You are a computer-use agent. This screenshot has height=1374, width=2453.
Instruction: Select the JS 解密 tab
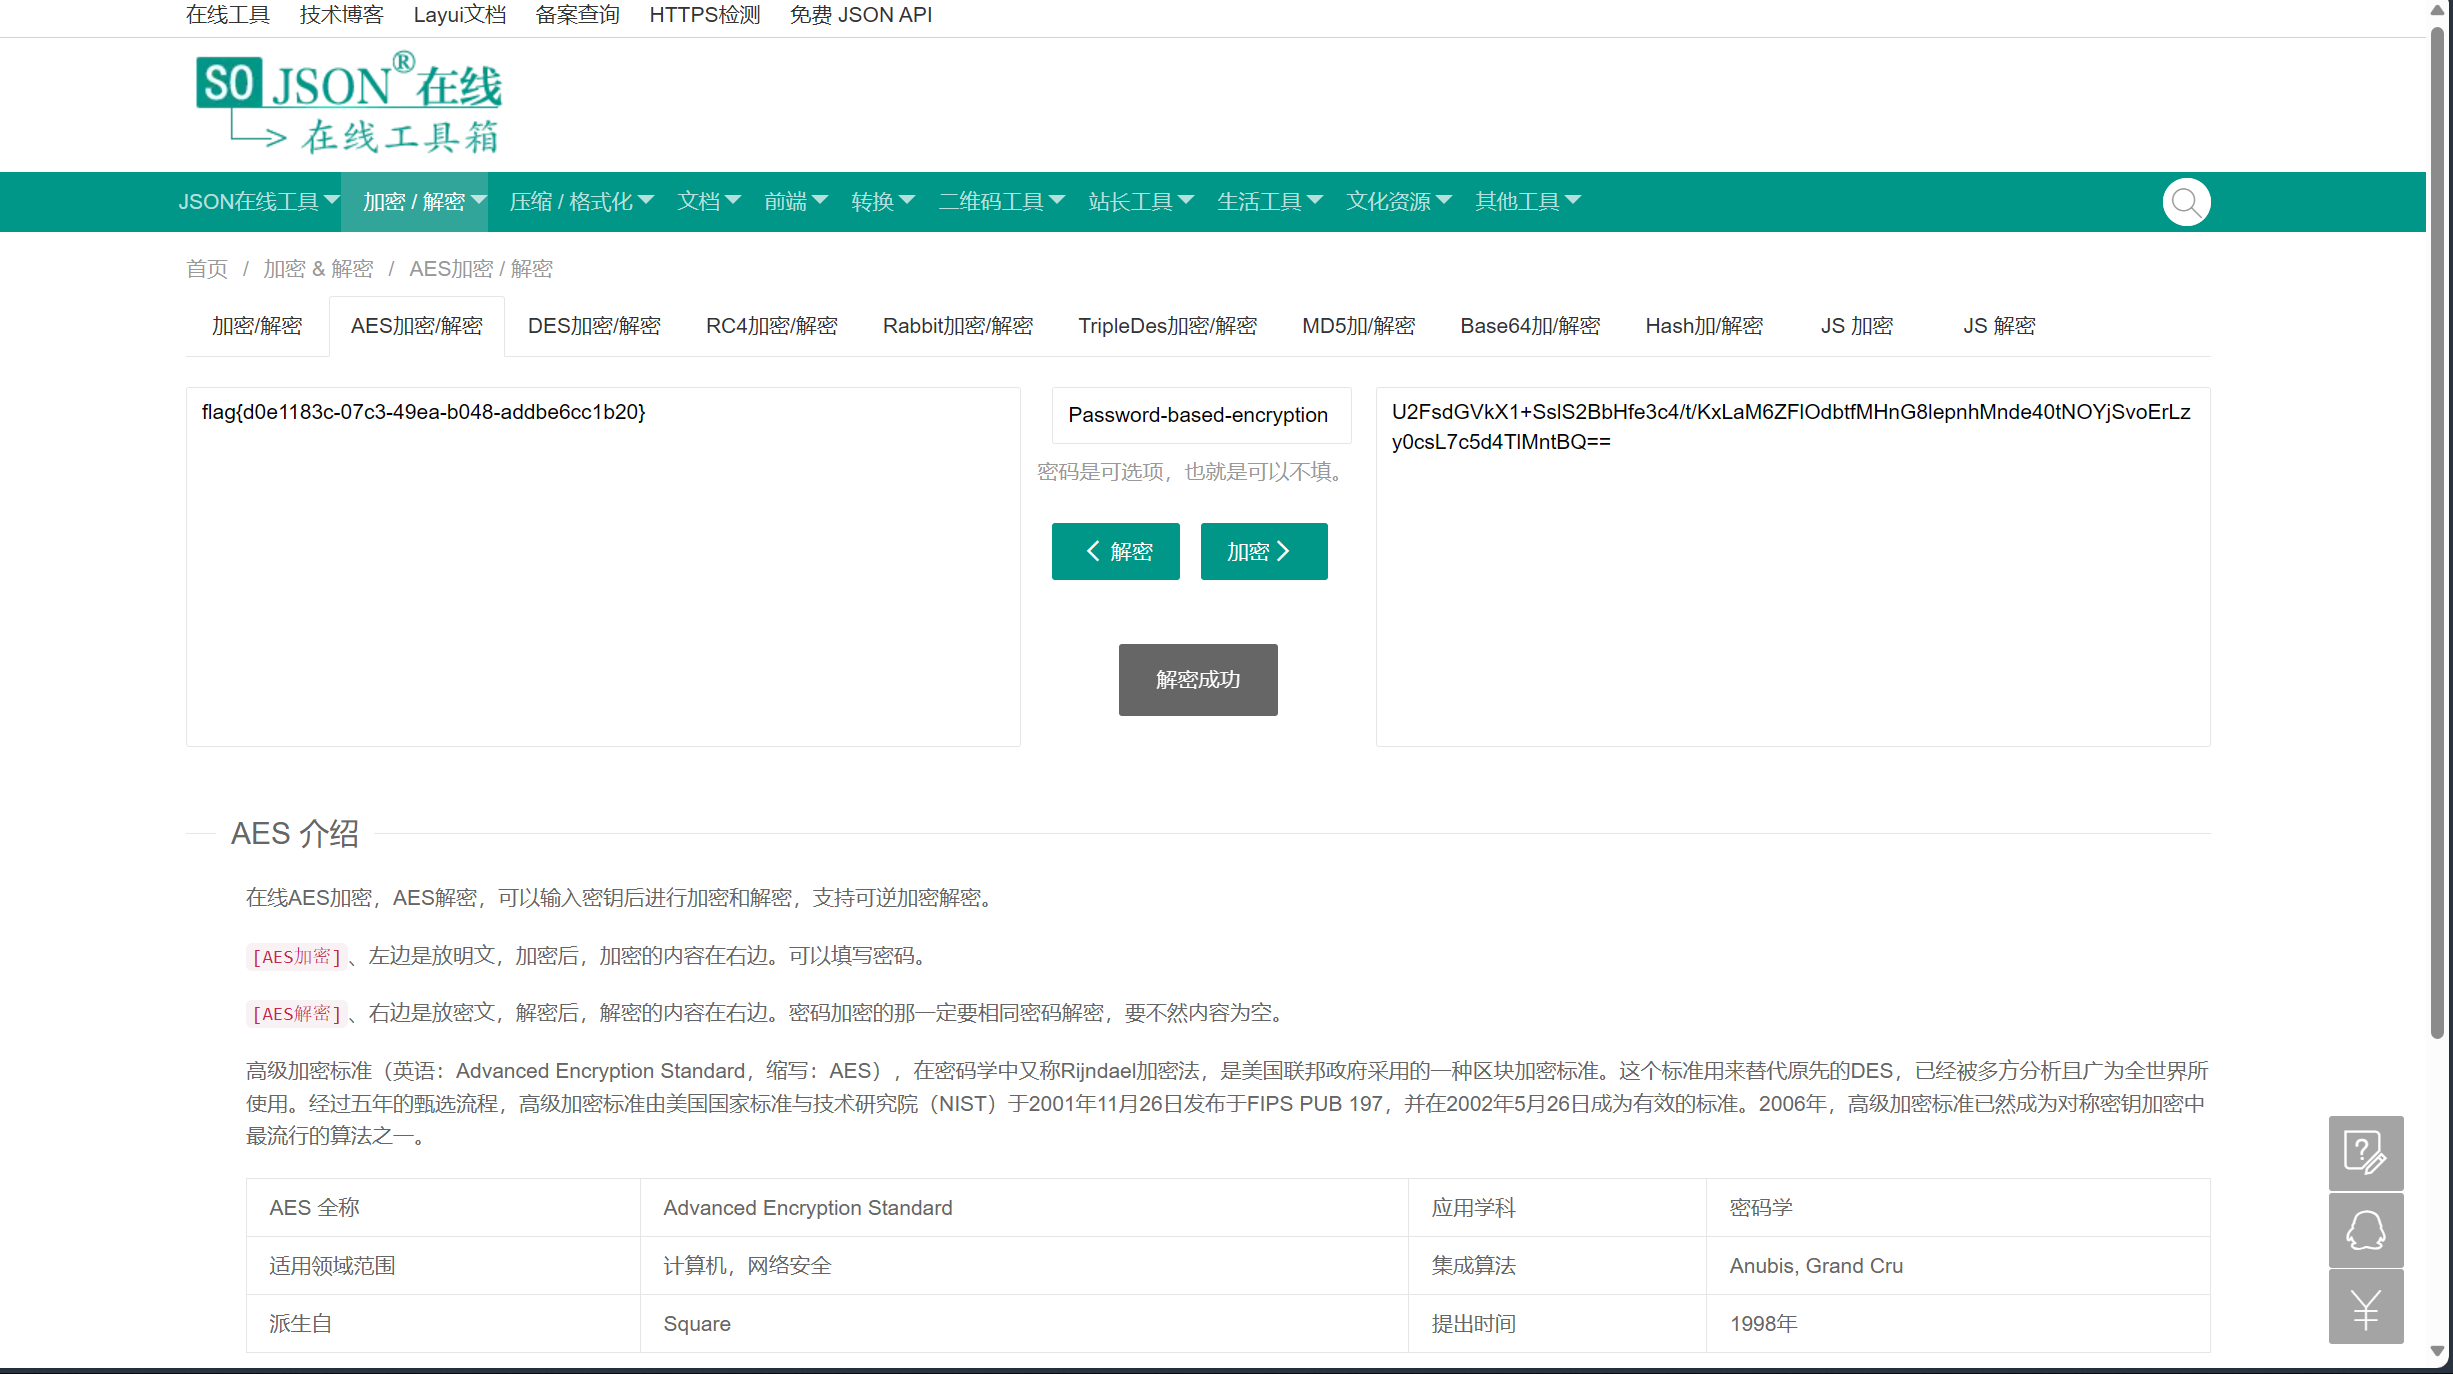click(1998, 326)
